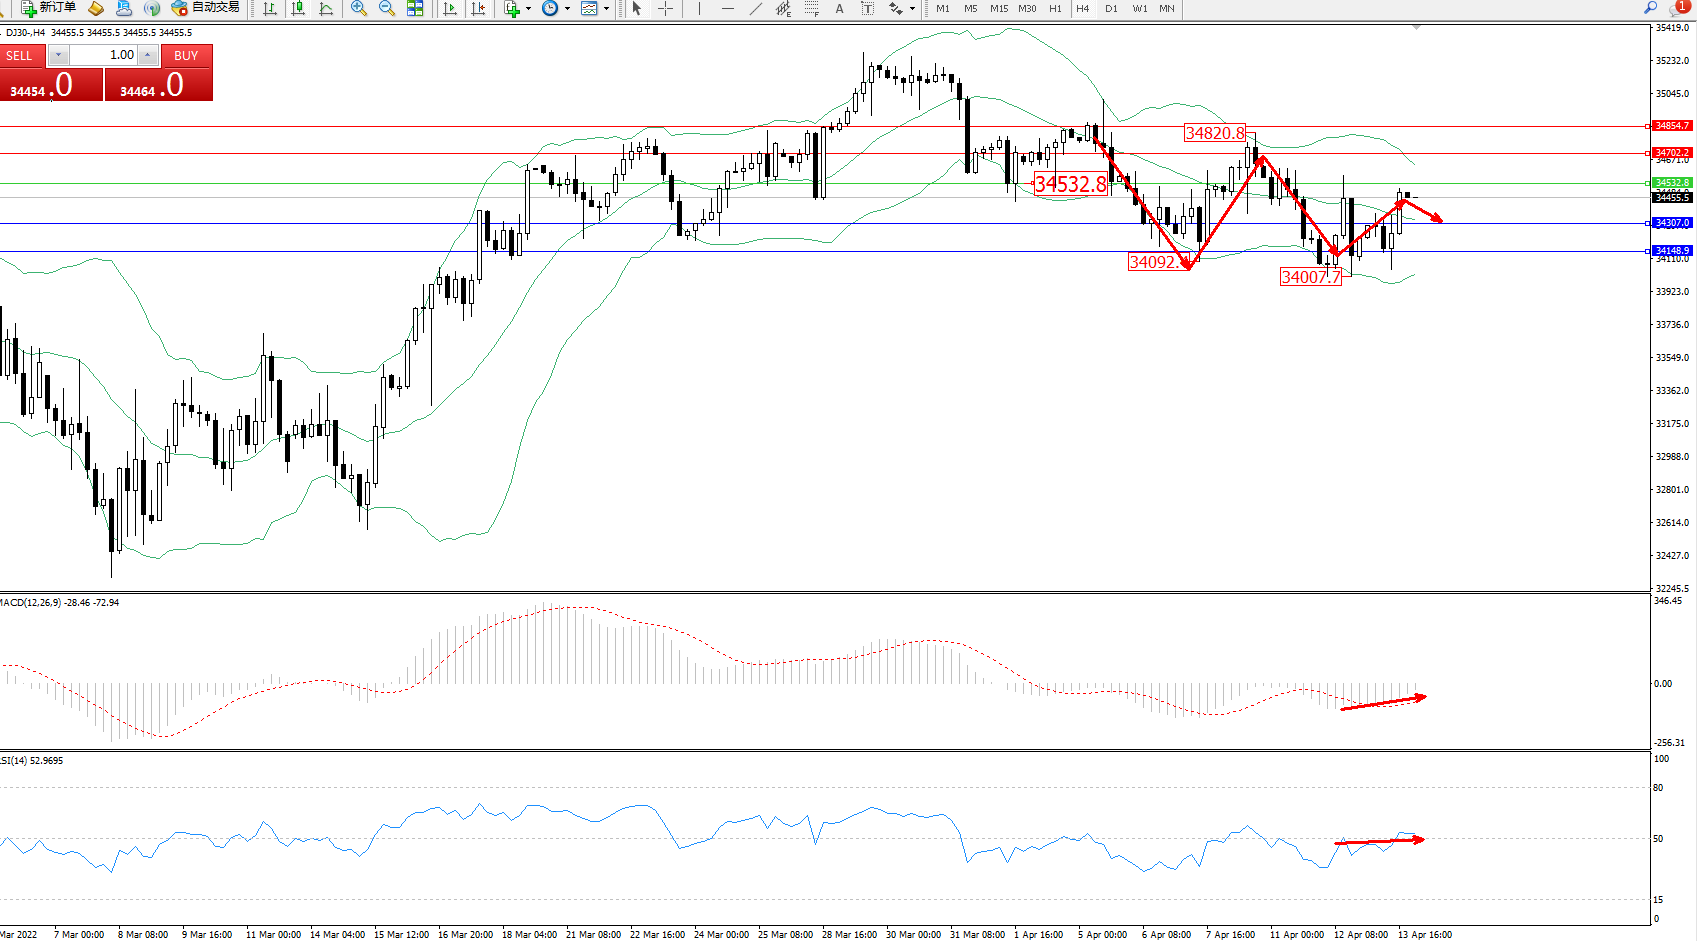Select the crosshair cursor tool

coord(665,9)
